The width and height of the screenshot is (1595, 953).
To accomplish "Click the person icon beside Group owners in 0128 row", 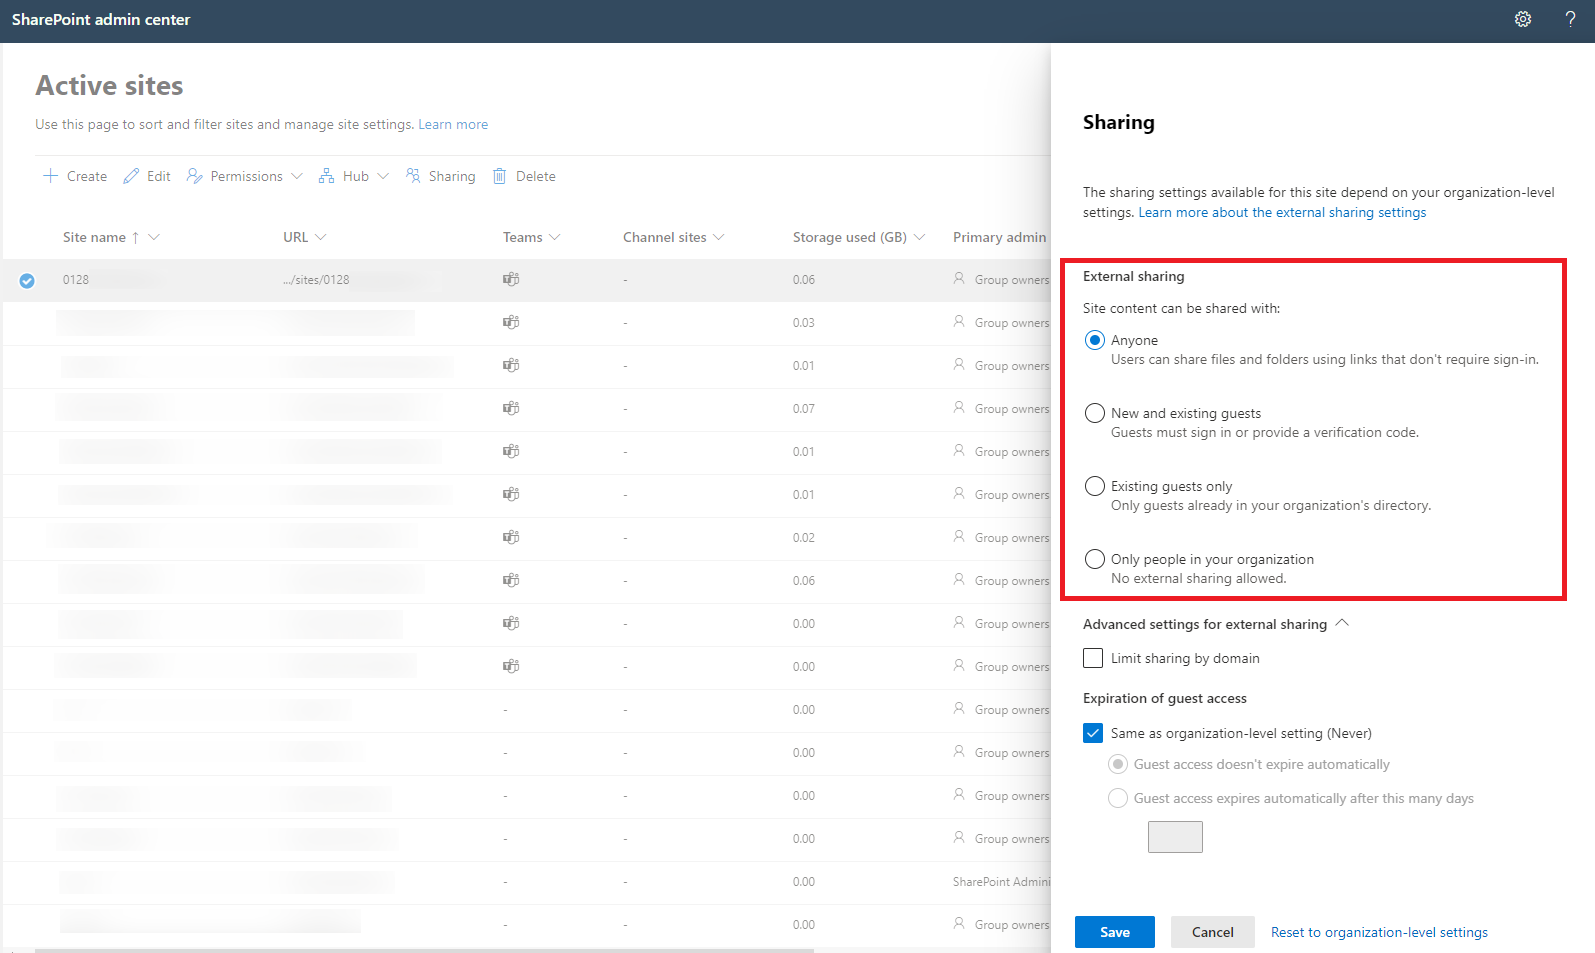I will click(959, 279).
